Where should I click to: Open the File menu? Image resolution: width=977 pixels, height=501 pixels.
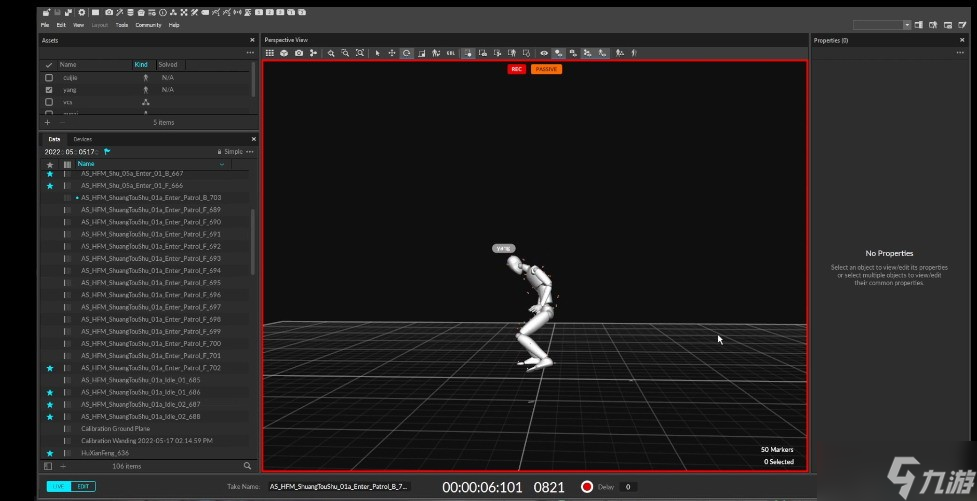pyautogui.click(x=45, y=25)
